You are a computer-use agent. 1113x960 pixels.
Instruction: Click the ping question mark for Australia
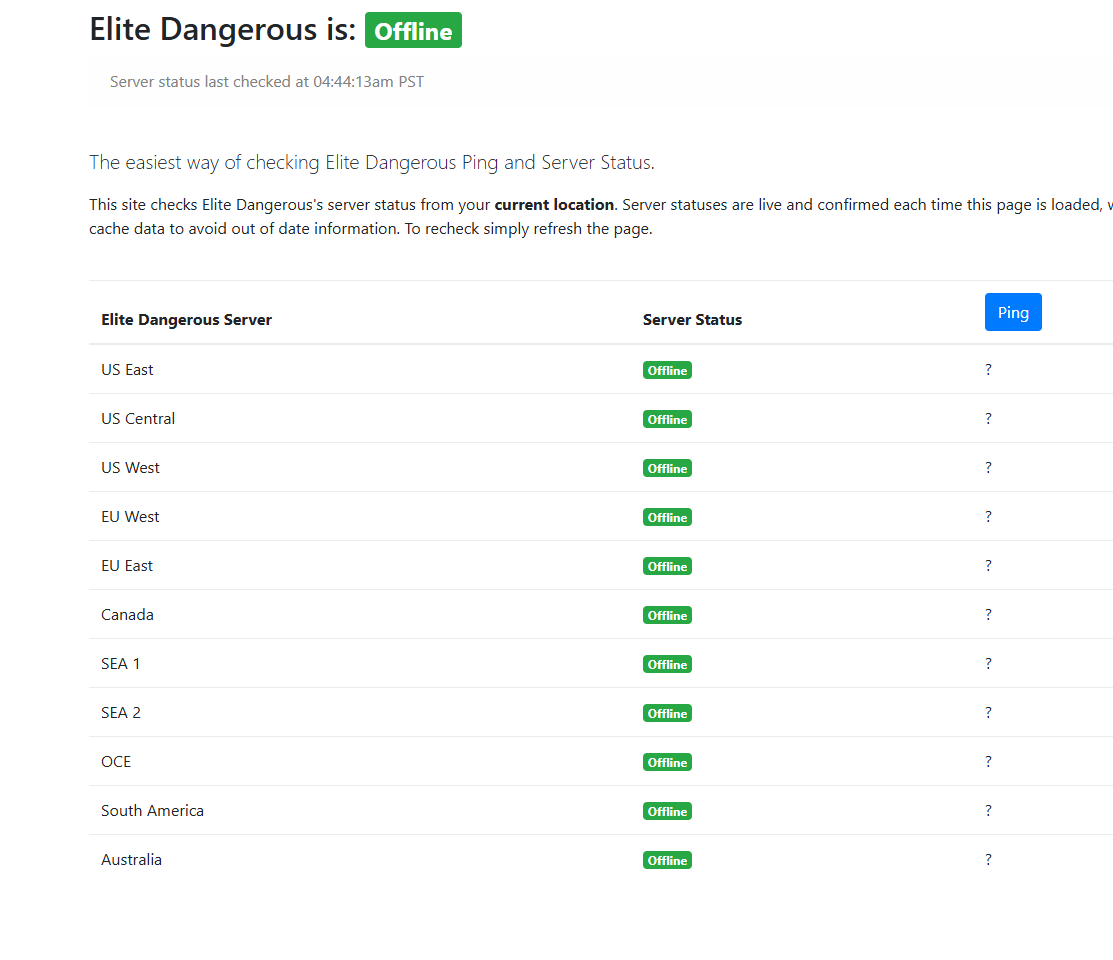click(x=988, y=859)
